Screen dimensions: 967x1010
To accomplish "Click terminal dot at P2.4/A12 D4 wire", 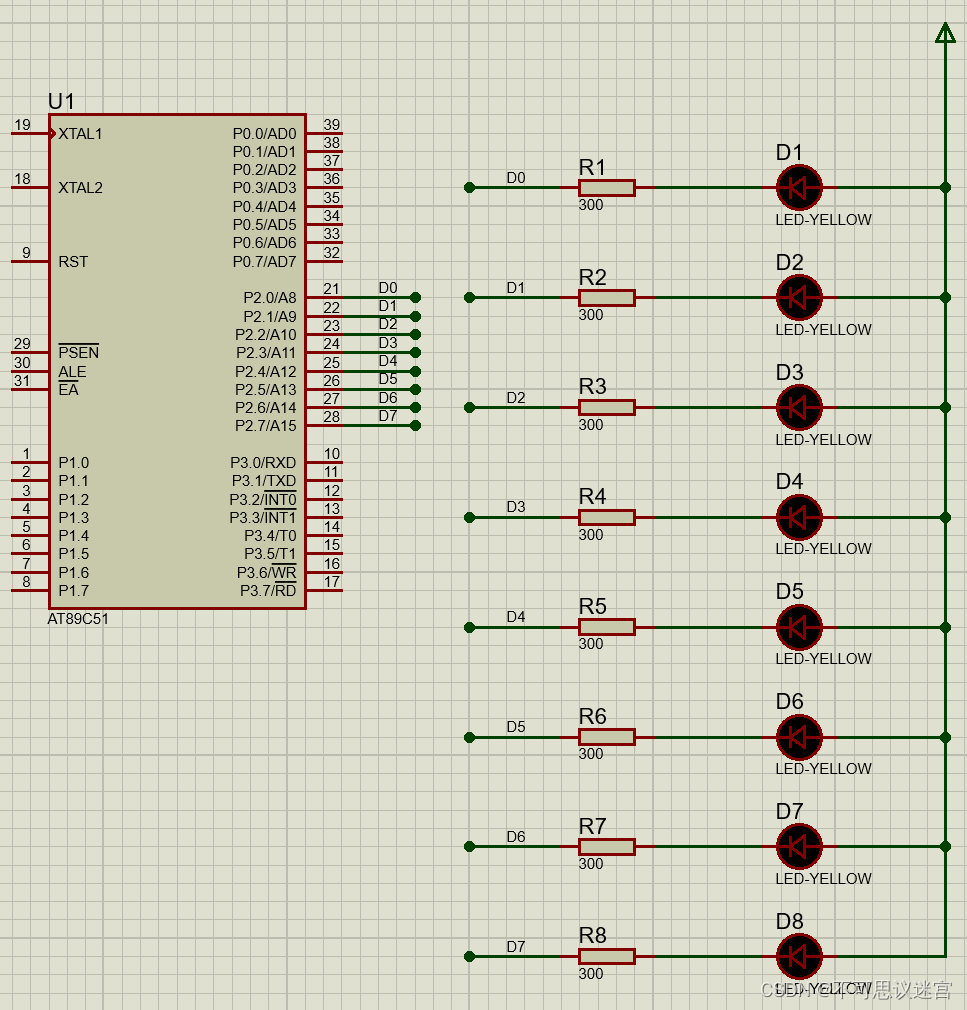I will click(416, 371).
